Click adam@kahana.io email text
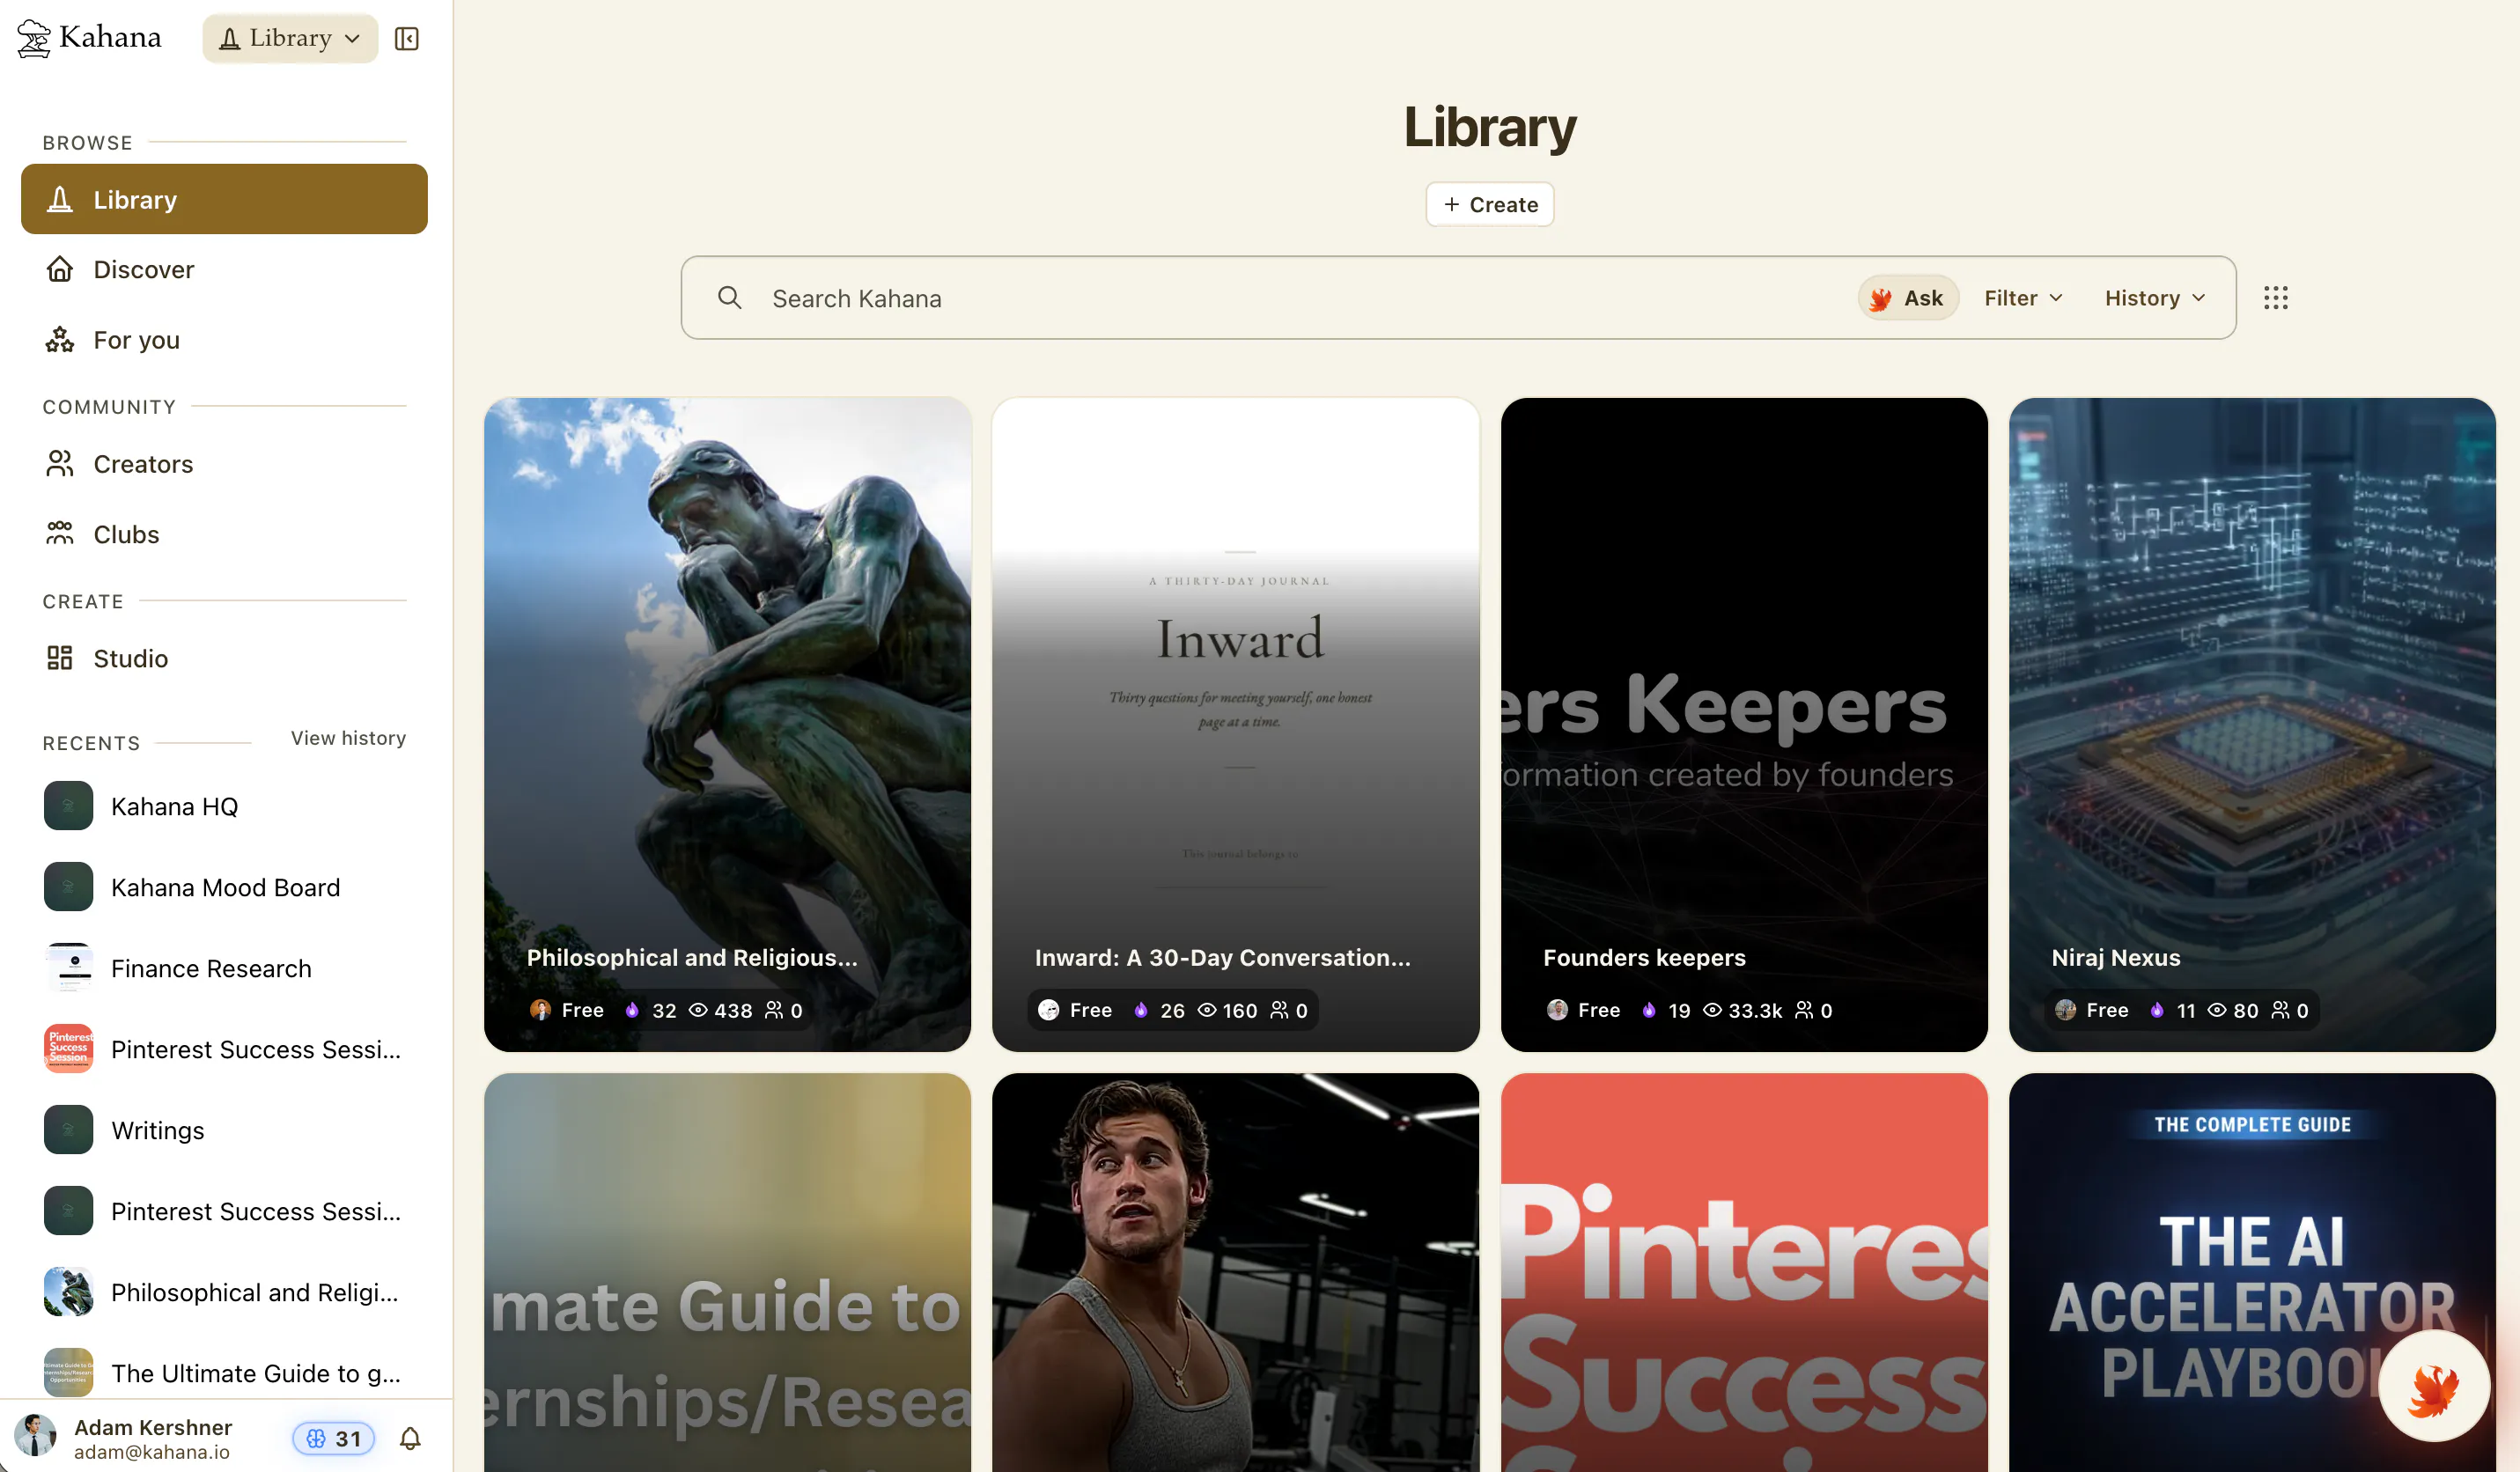 pos(152,1451)
